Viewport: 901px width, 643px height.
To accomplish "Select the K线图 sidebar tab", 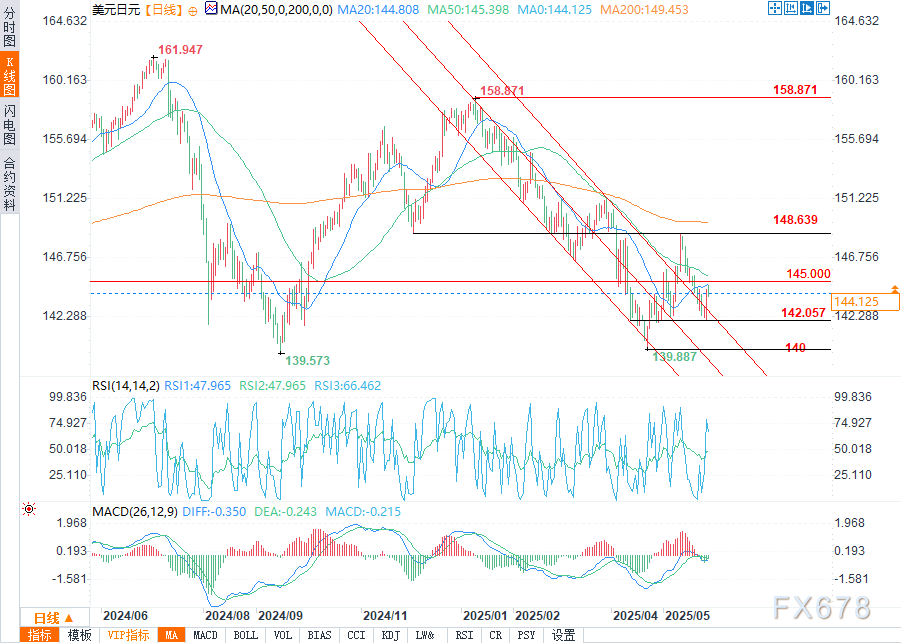I will [x=9, y=77].
